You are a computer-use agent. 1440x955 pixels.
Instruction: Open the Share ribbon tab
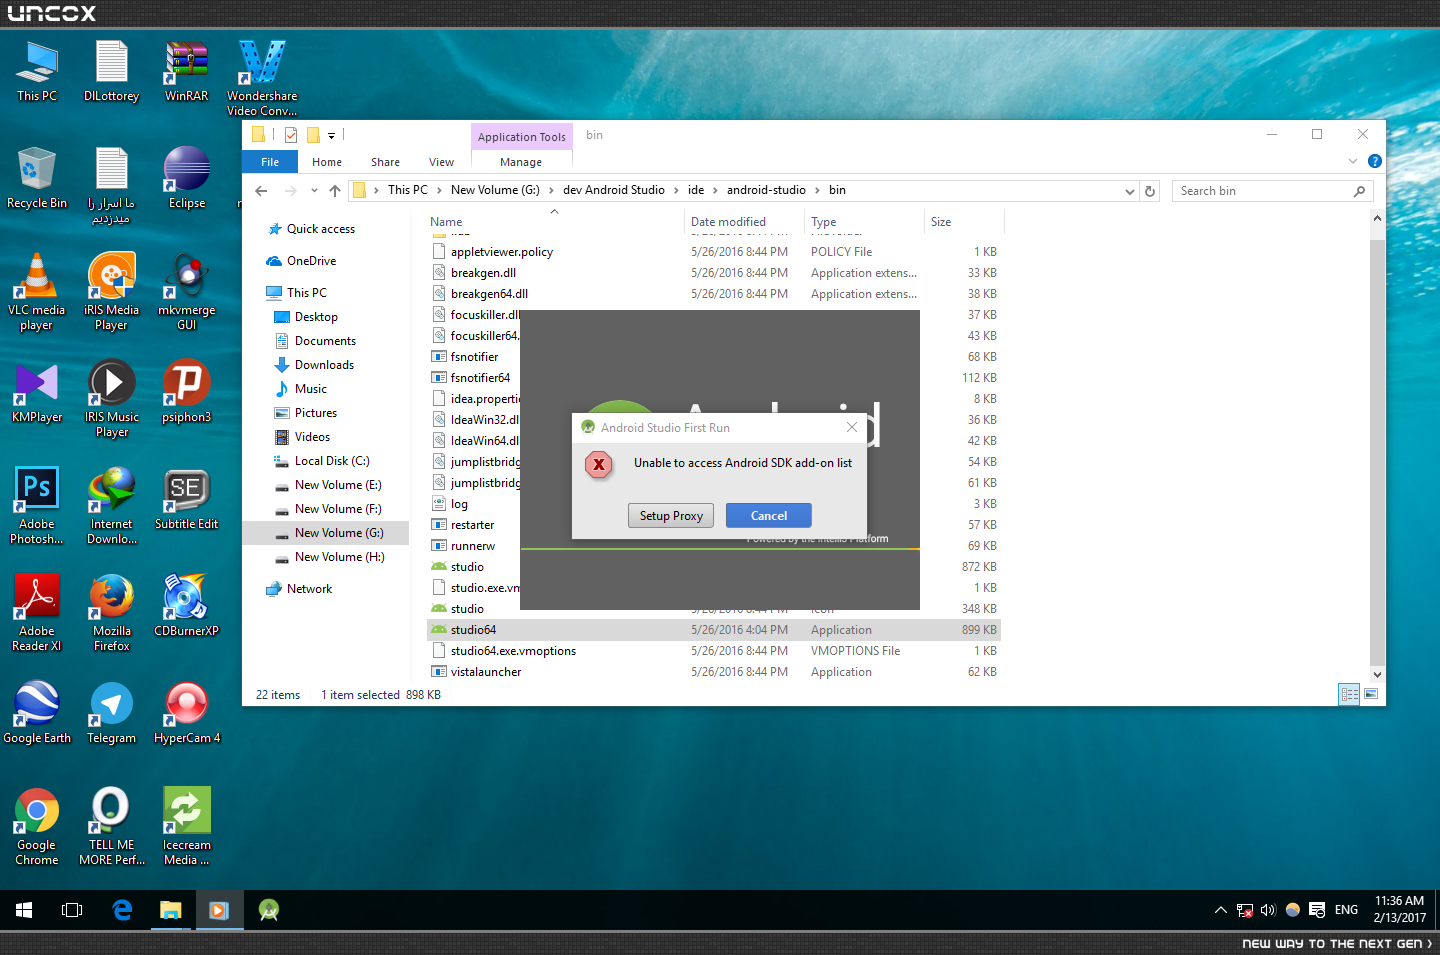tap(385, 162)
